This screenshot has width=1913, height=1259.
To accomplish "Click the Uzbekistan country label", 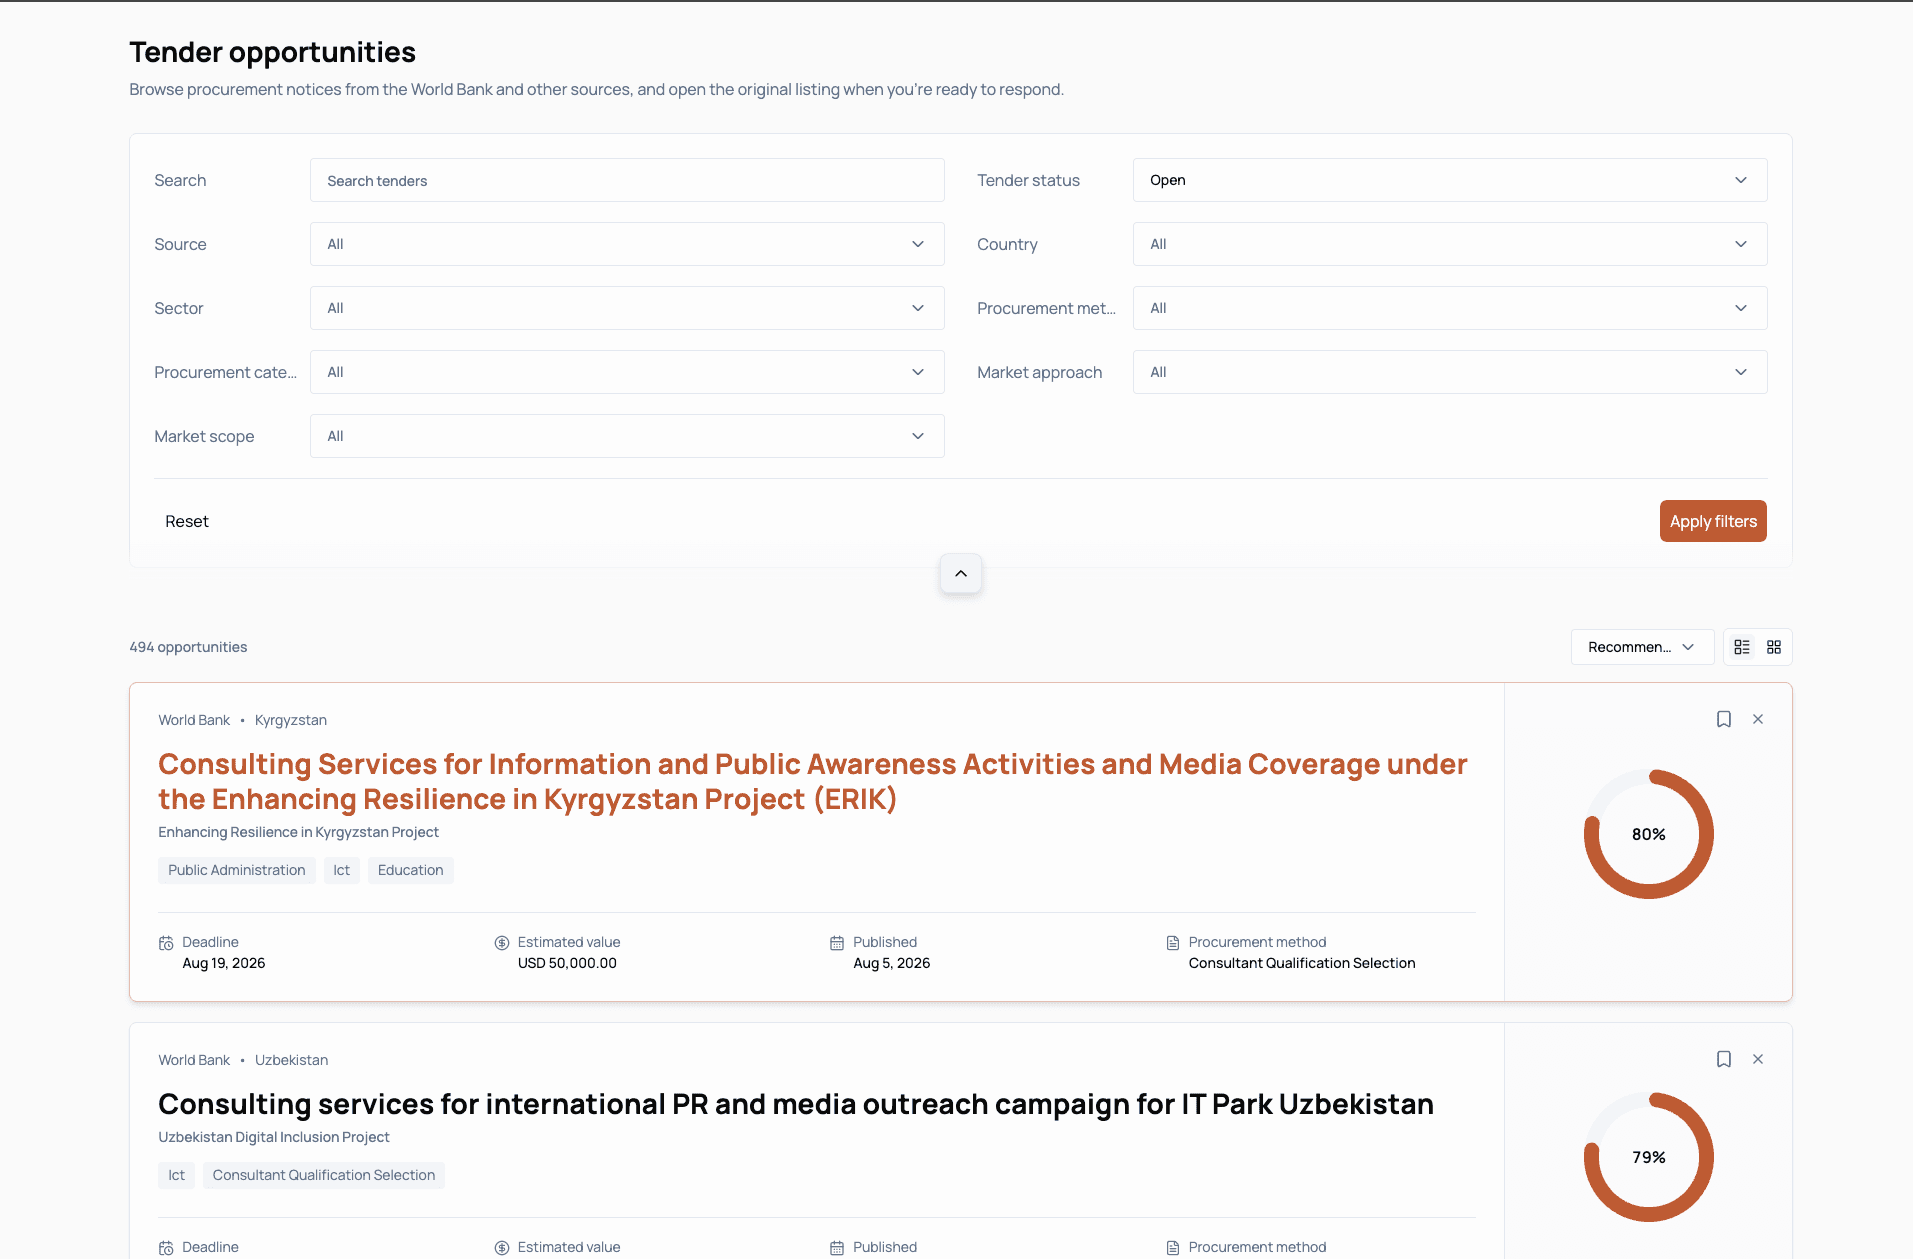I will [291, 1060].
